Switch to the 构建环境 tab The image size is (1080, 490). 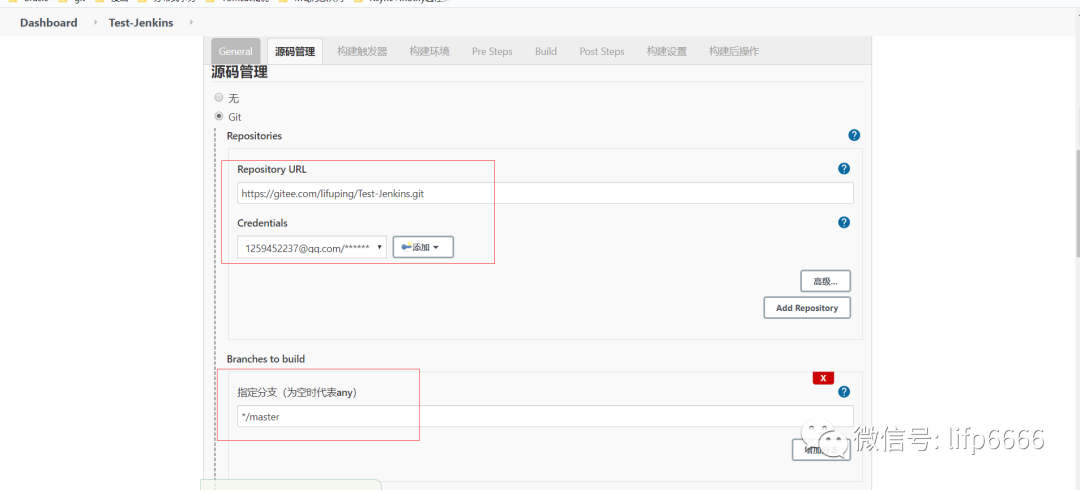pos(429,51)
